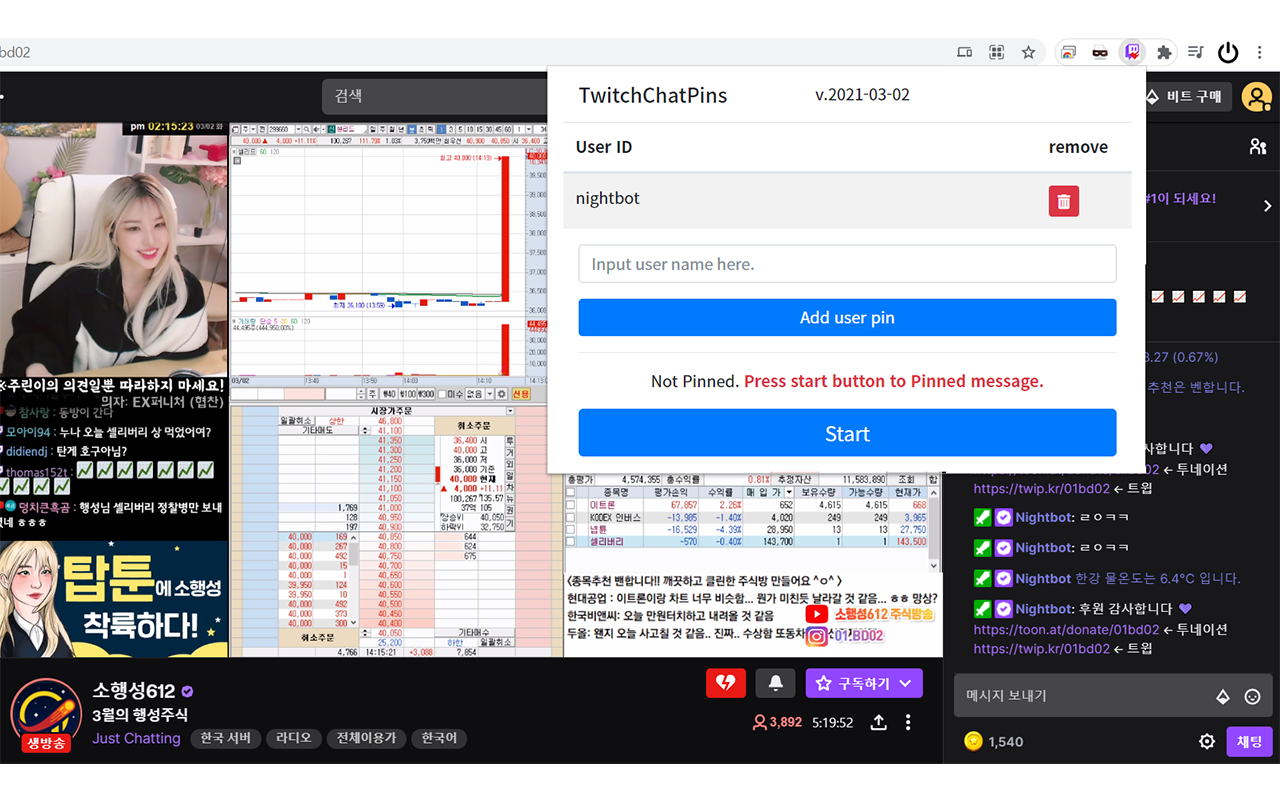The width and height of the screenshot is (1280, 800).
Task: Click the 한국어 tag
Action: tap(439, 738)
